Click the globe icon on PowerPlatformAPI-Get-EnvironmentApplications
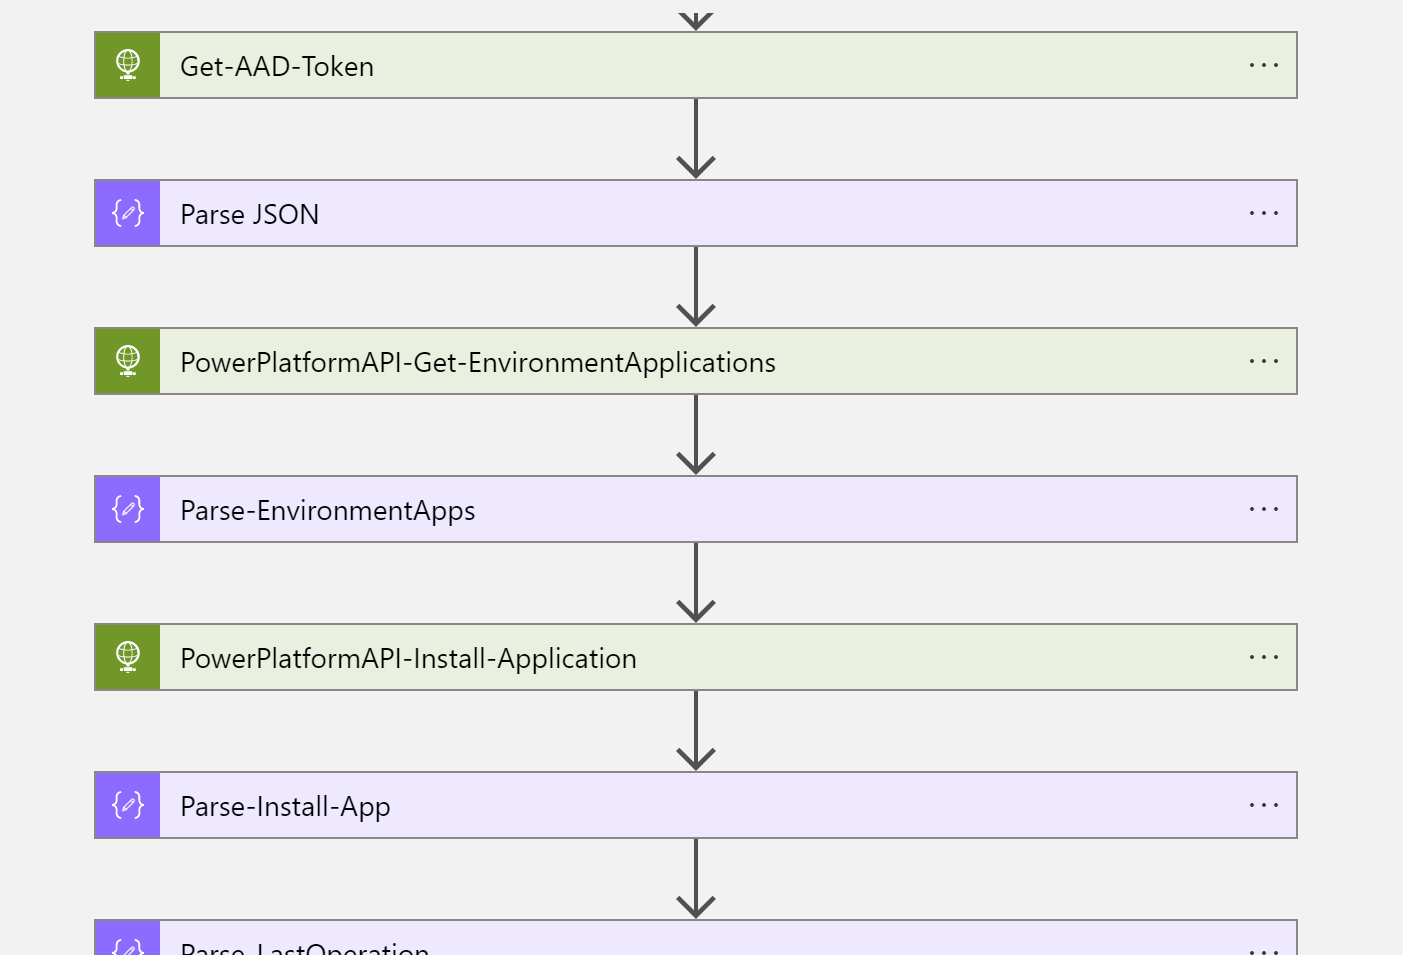This screenshot has width=1403, height=955. coord(127,360)
